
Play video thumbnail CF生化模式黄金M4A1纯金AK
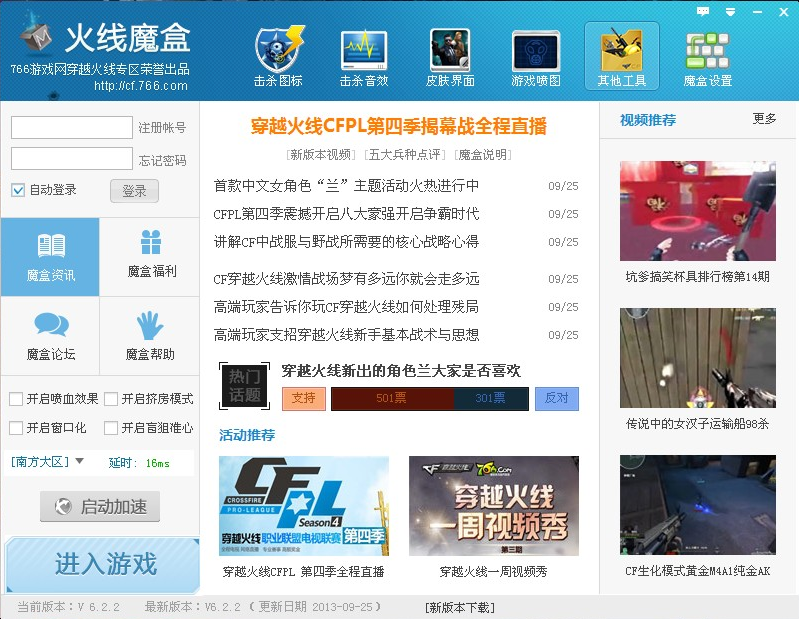tap(698, 505)
